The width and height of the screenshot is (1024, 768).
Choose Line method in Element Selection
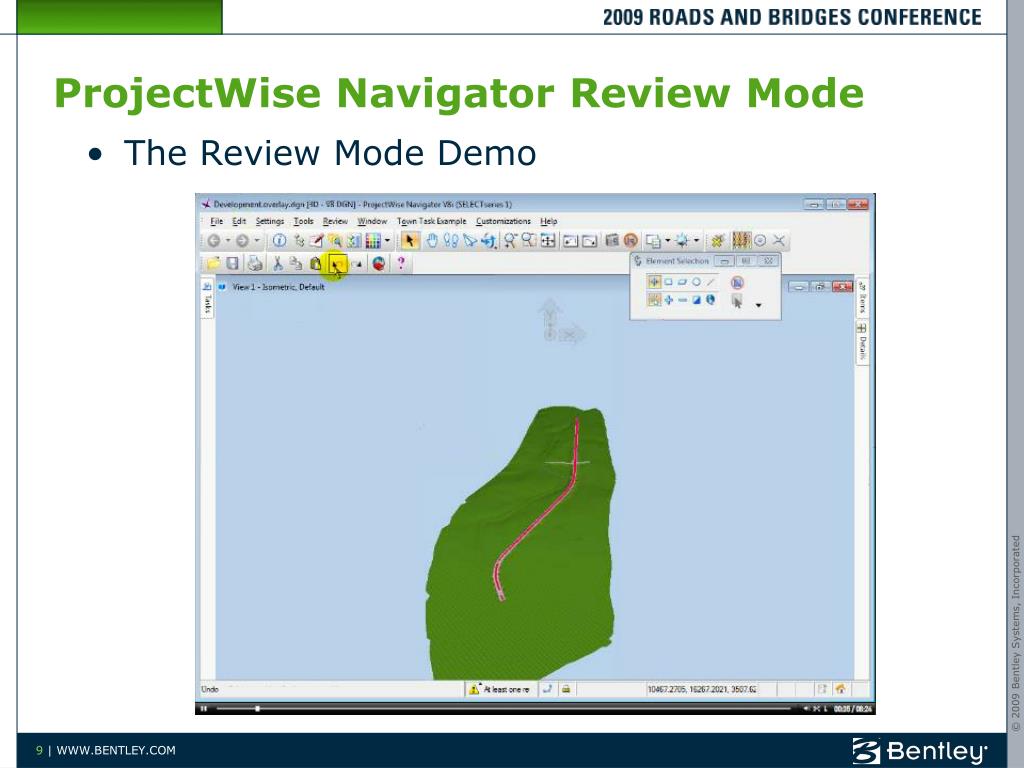pyautogui.click(x=711, y=282)
